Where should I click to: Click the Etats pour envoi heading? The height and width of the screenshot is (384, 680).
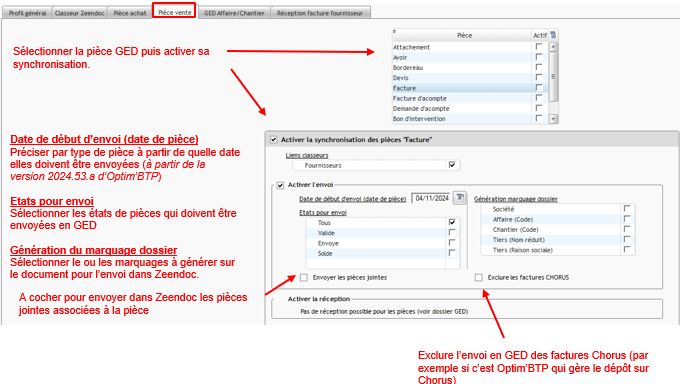coord(323,212)
